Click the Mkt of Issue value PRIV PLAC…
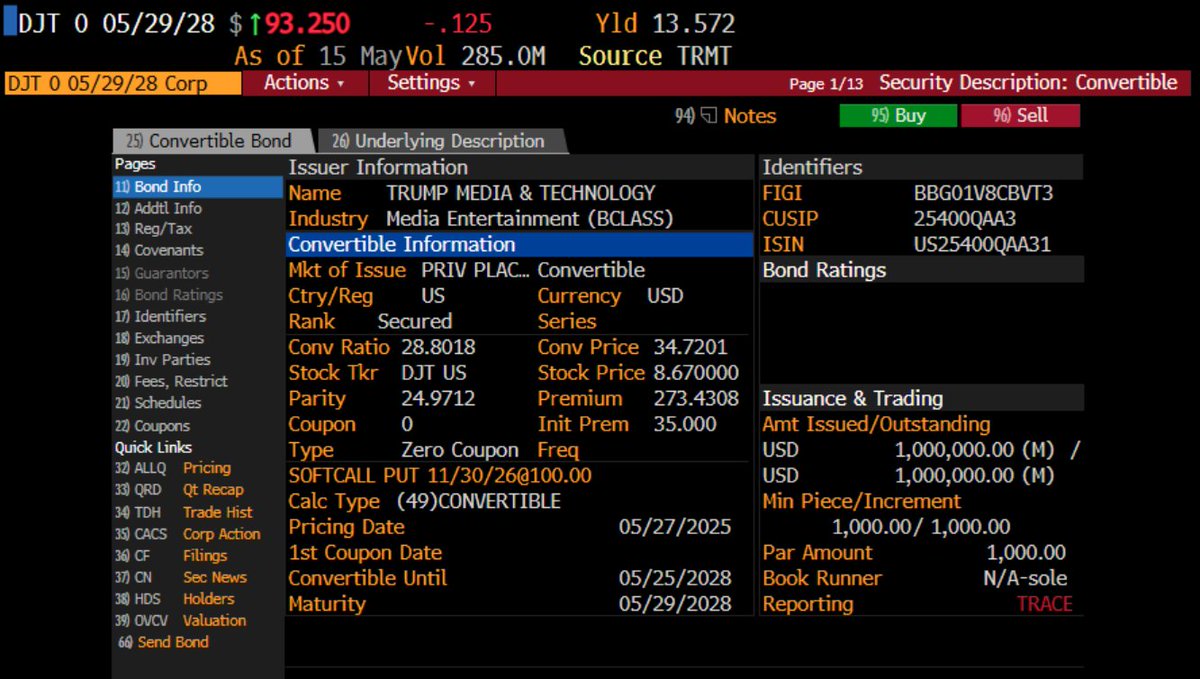 tap(476, 271)
